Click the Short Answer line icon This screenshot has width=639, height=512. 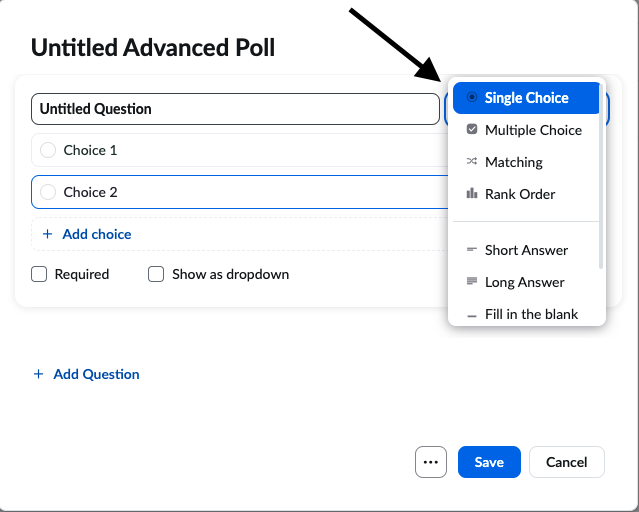(472, 250)
